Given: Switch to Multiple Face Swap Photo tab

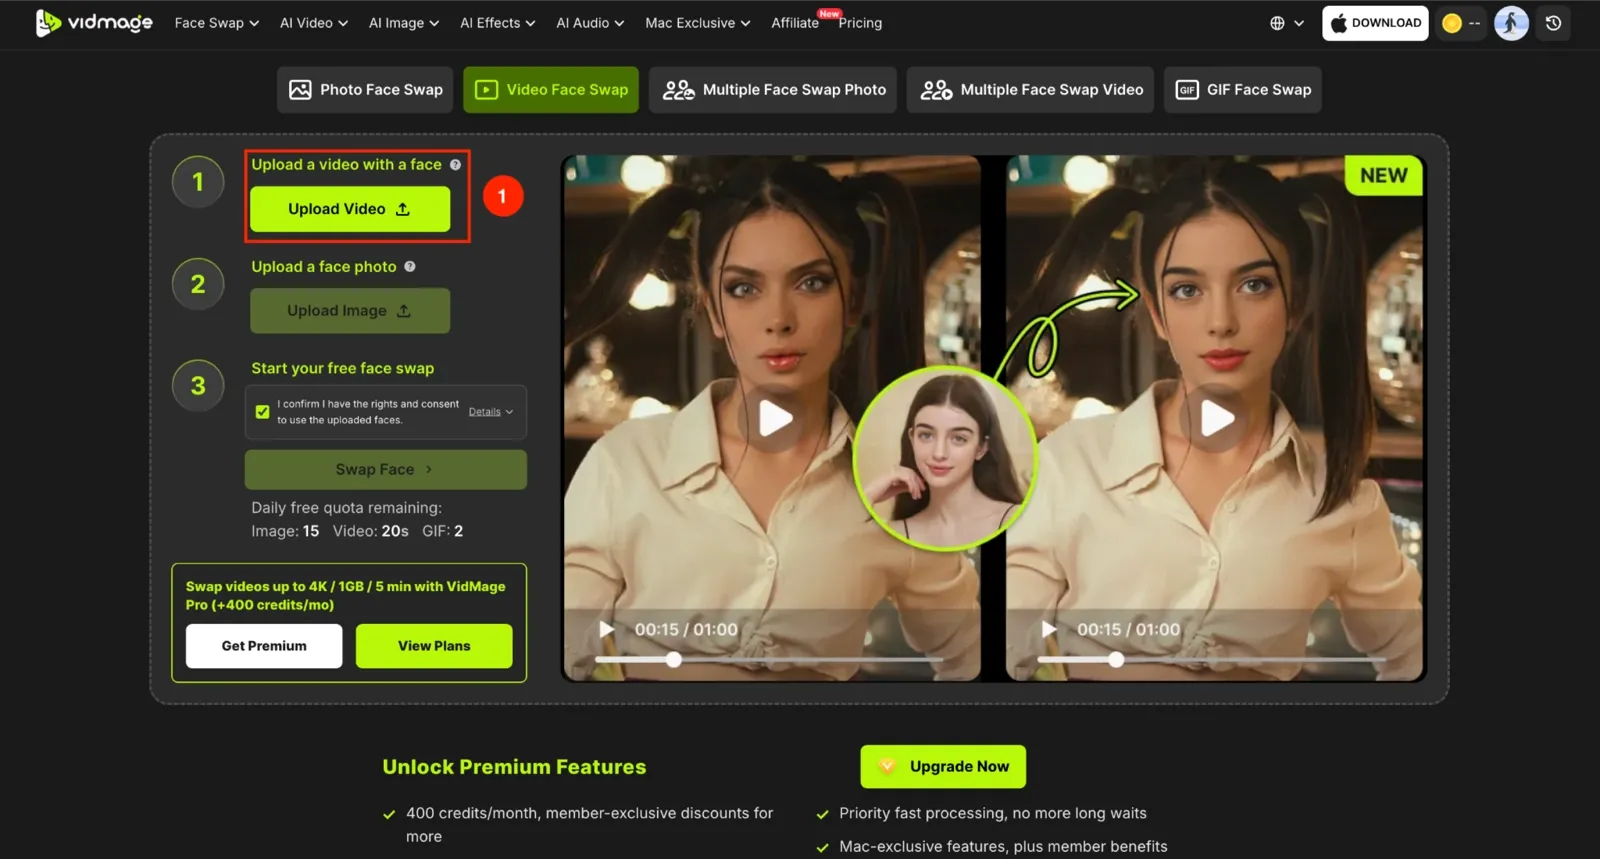Looking at the screenshot, I should point(774,90).
